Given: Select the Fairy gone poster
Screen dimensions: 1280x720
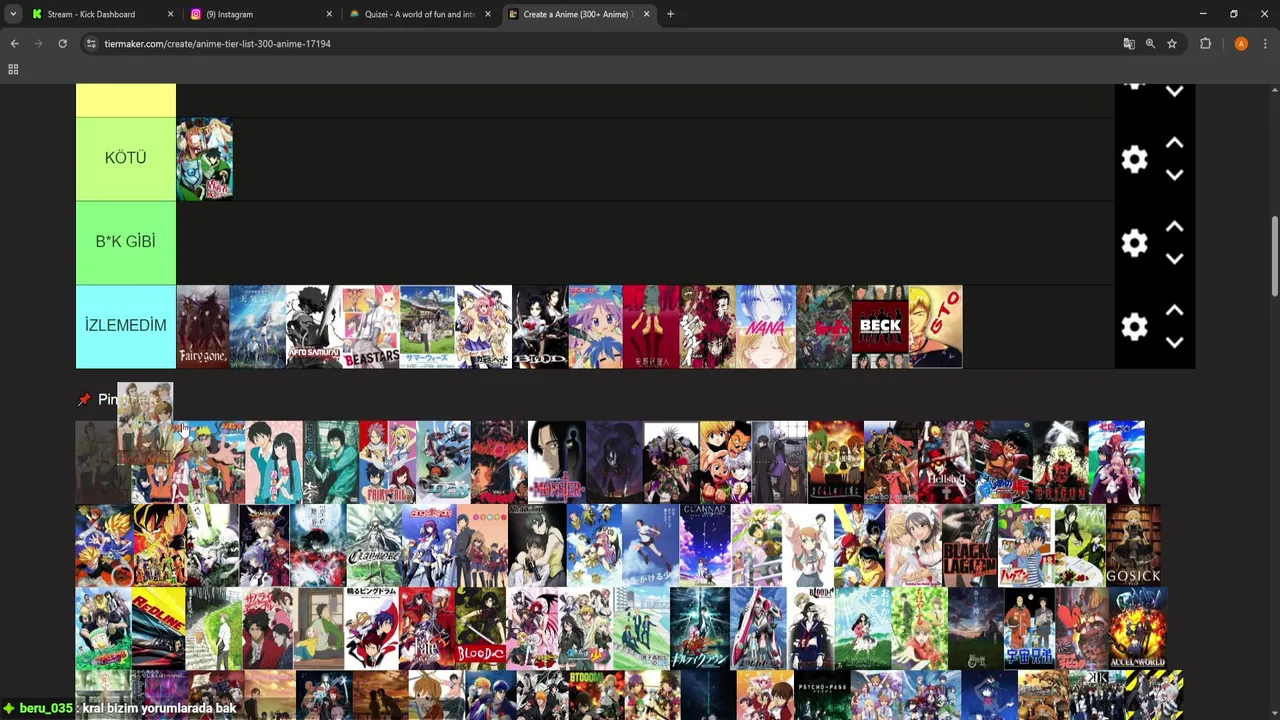Looking at the screenshot, I should point(204,327).
